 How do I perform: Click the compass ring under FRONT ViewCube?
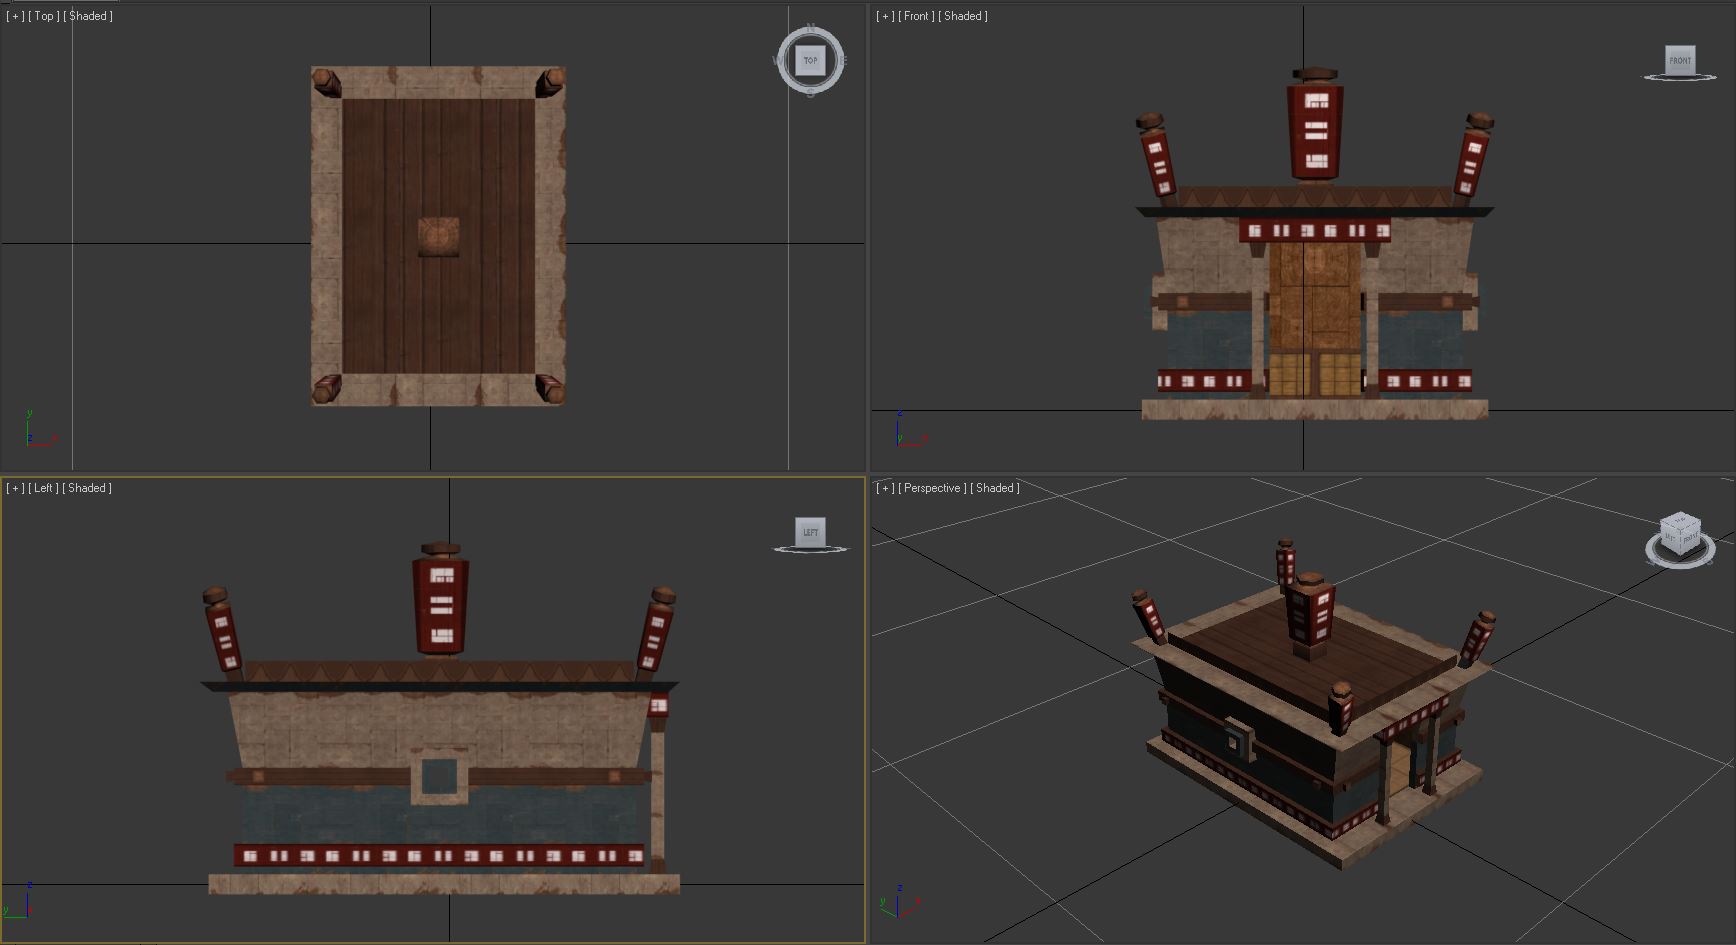pyautogui.click(x=1680, y=77)
